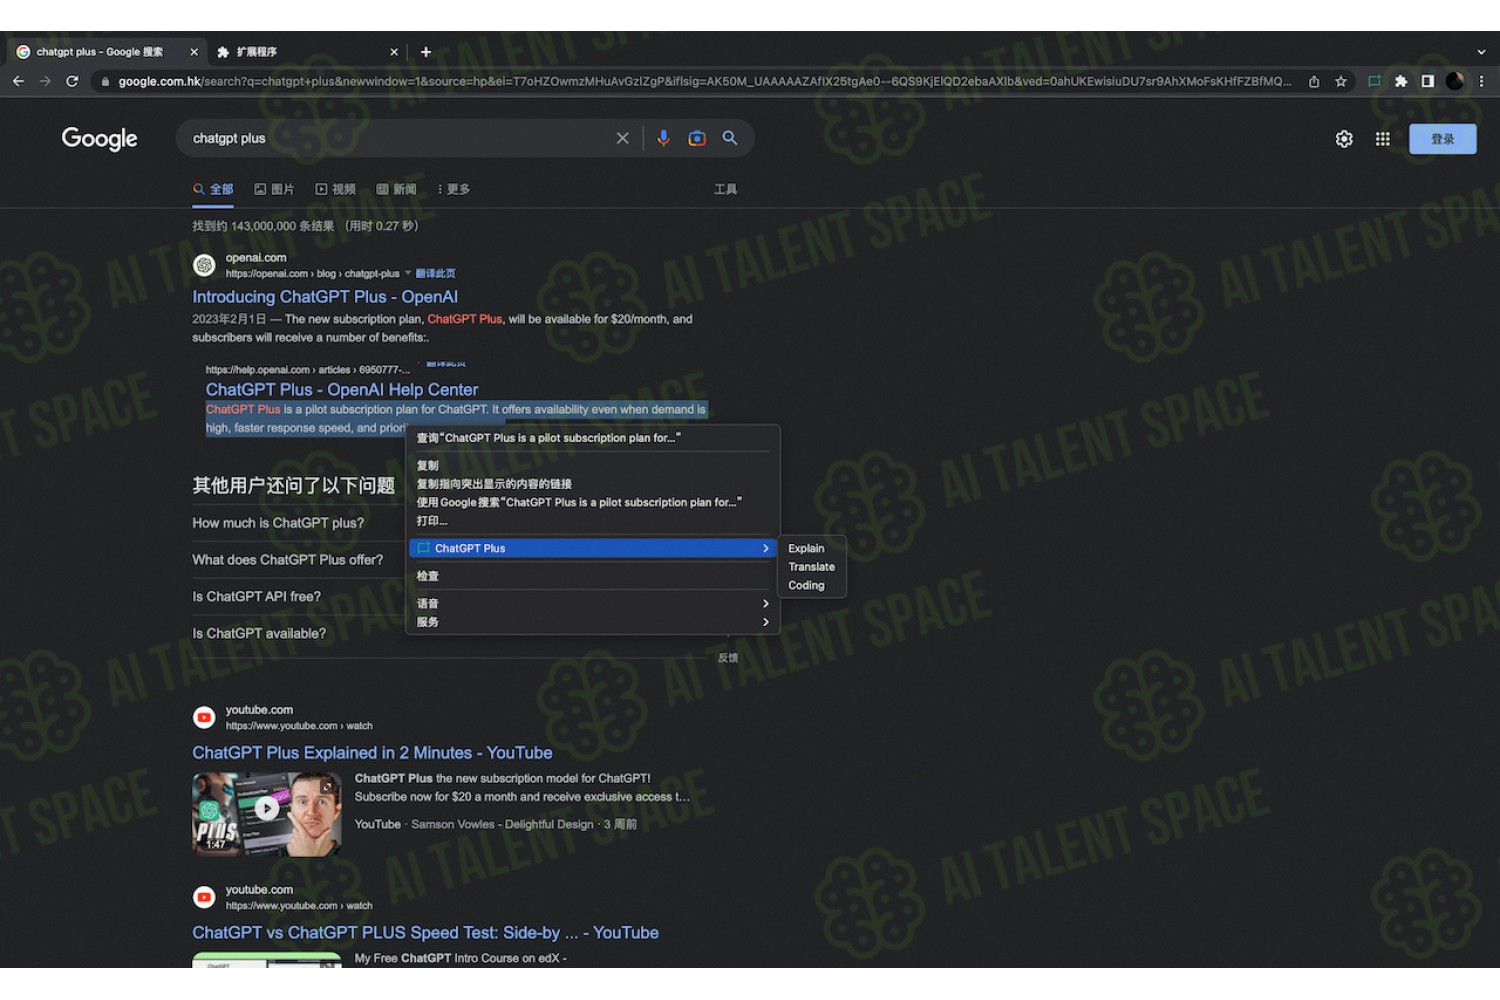Close the chatgpt plus Google tab
This screenshot has height=1000, width=1500.
point(194,52)
